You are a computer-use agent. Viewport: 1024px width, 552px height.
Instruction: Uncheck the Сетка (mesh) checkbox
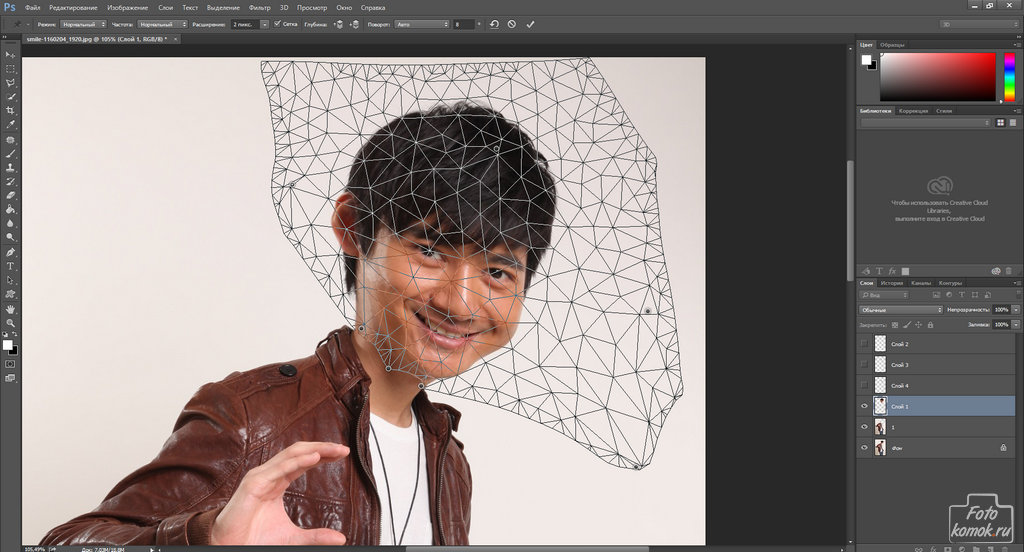point(277,23)
